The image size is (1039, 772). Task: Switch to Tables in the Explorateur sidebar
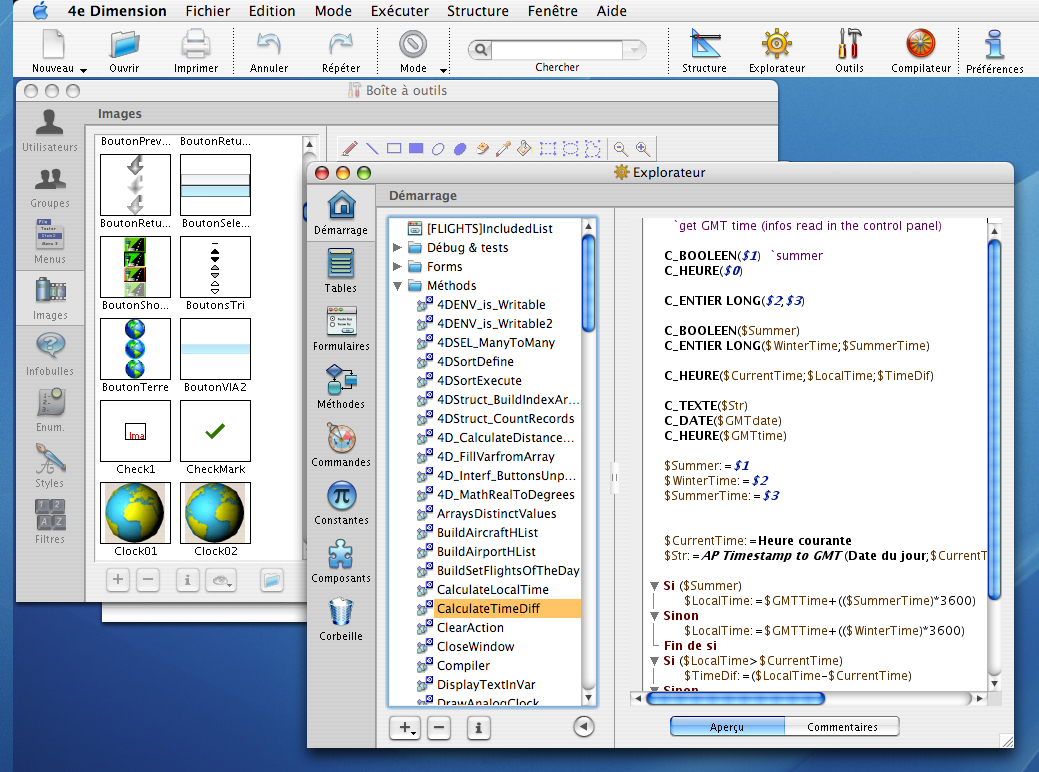point(341,271)
